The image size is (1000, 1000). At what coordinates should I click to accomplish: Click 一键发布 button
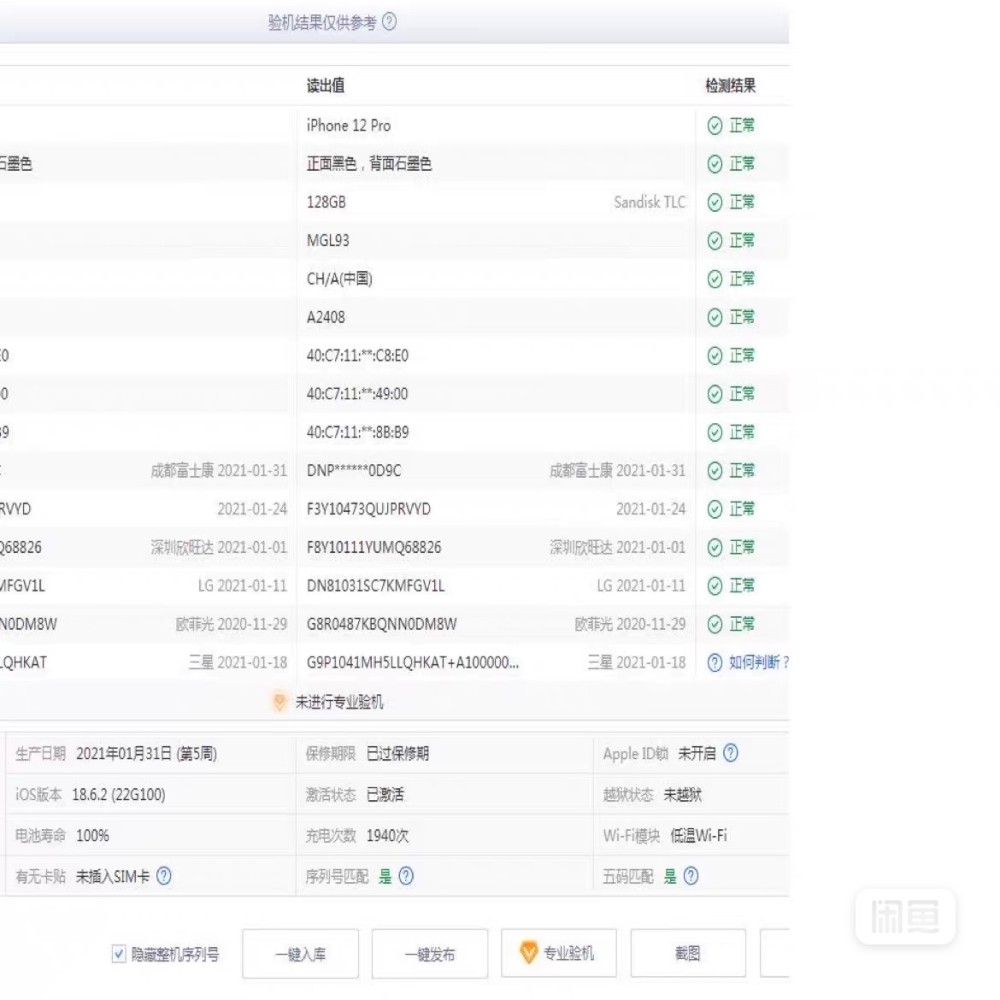point(430,954)
